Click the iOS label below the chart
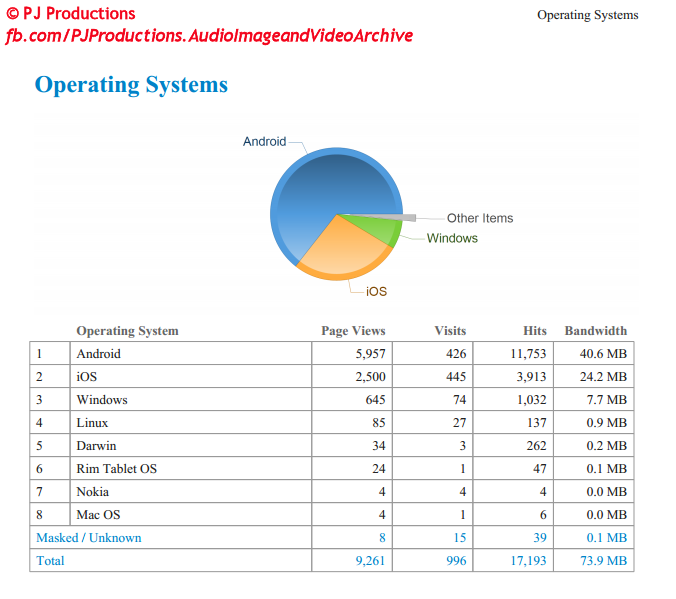Image resolution: width=676 pixels, height=599 pixels. [376, 292]
